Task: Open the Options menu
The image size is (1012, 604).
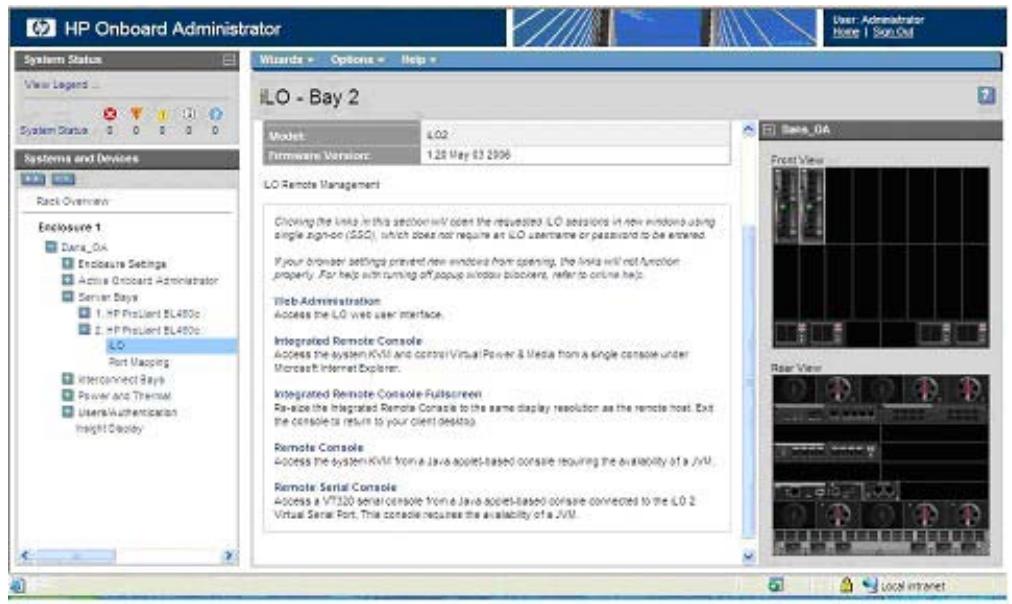Action: pyautogui.click(x=358, y=59)
